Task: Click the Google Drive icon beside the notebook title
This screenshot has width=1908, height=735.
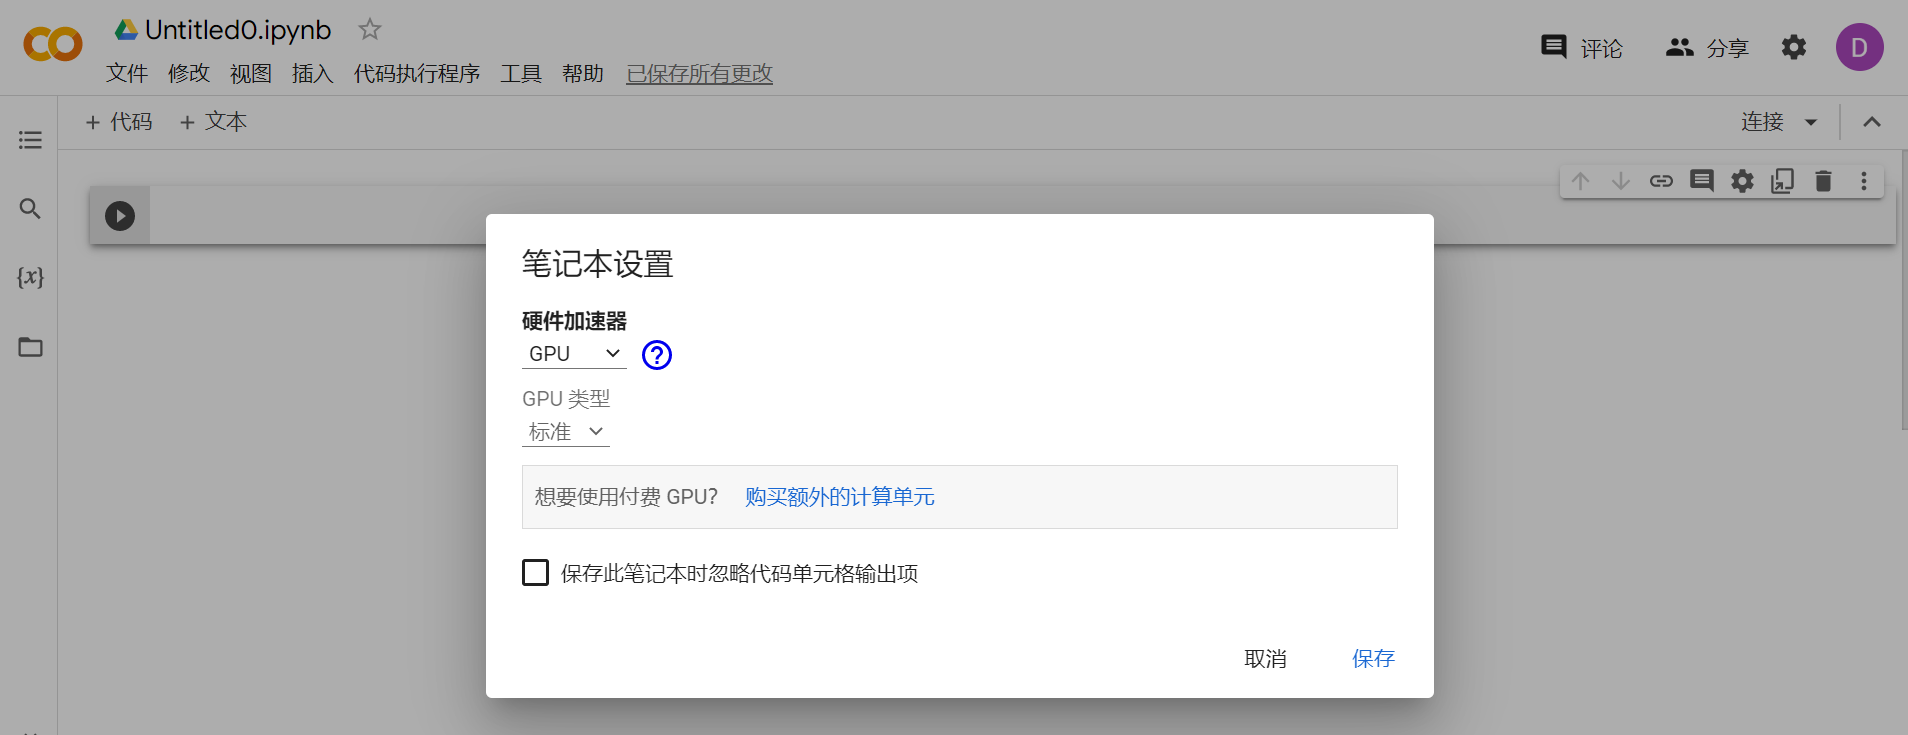Action: (x=126, y=30)
